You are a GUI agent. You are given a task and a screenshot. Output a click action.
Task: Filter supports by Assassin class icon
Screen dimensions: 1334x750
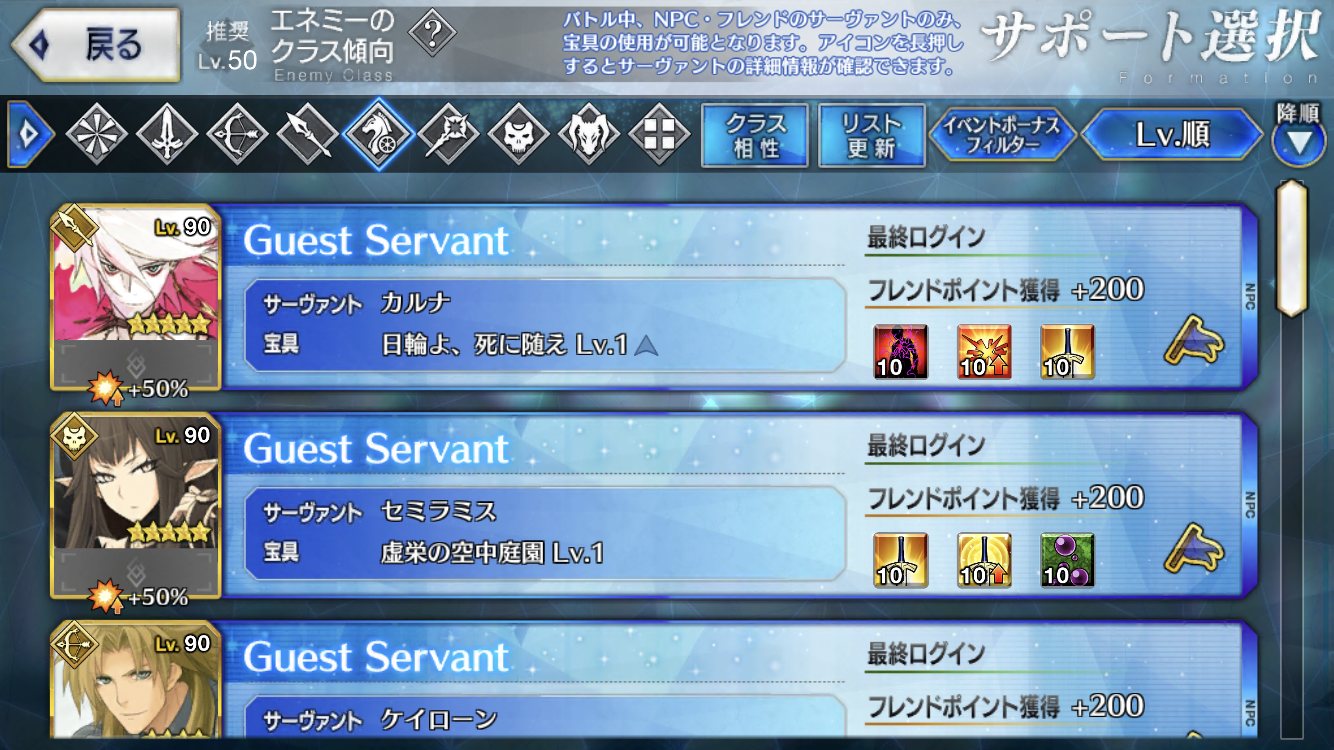(x=519, y=134)
